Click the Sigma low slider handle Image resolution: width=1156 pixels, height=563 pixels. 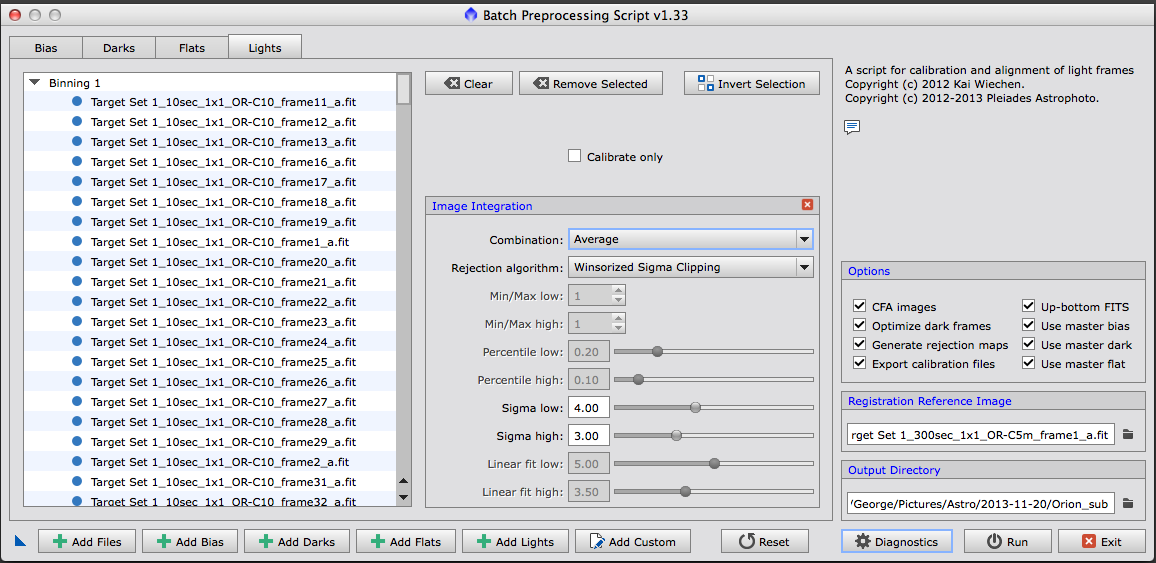[x=695, y=407]
